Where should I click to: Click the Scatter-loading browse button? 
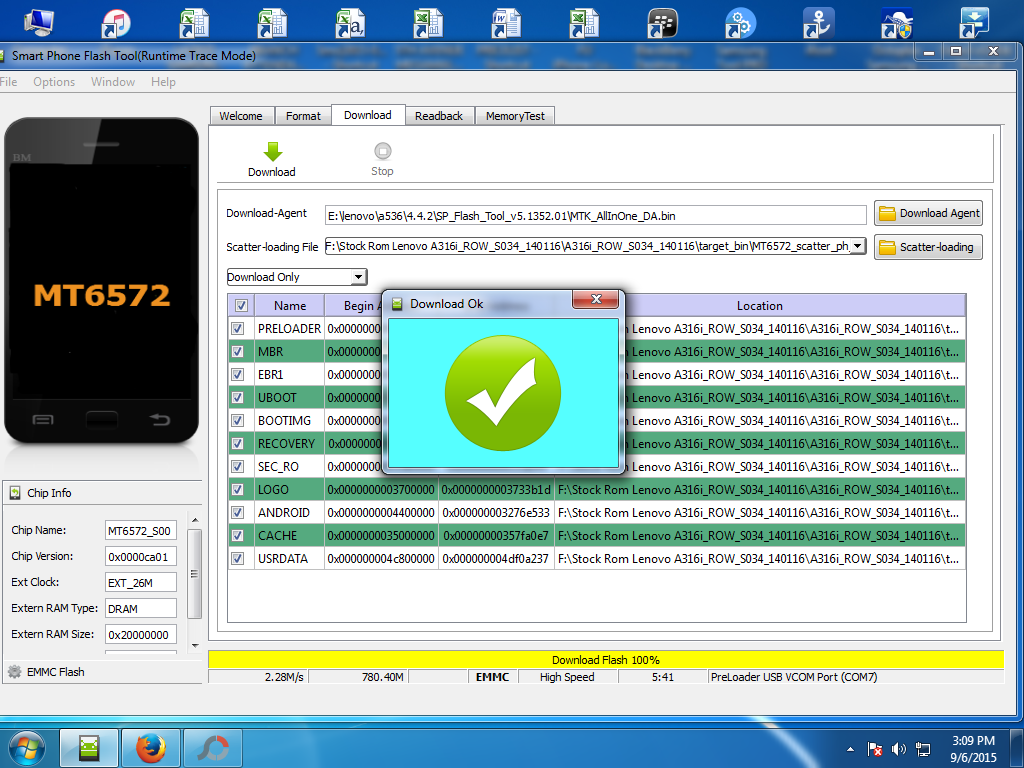tap(928, 247)
